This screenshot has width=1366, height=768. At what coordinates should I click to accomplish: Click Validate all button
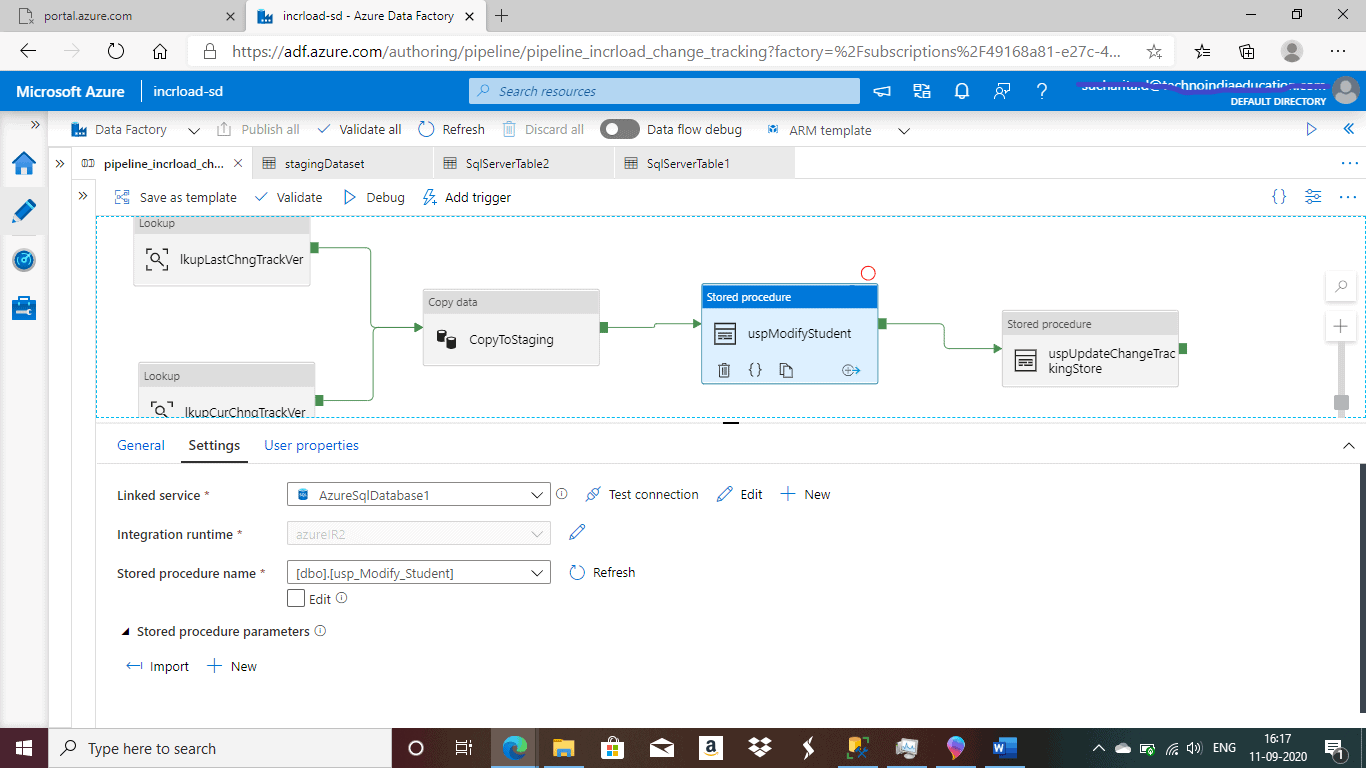tap(359, 129)
